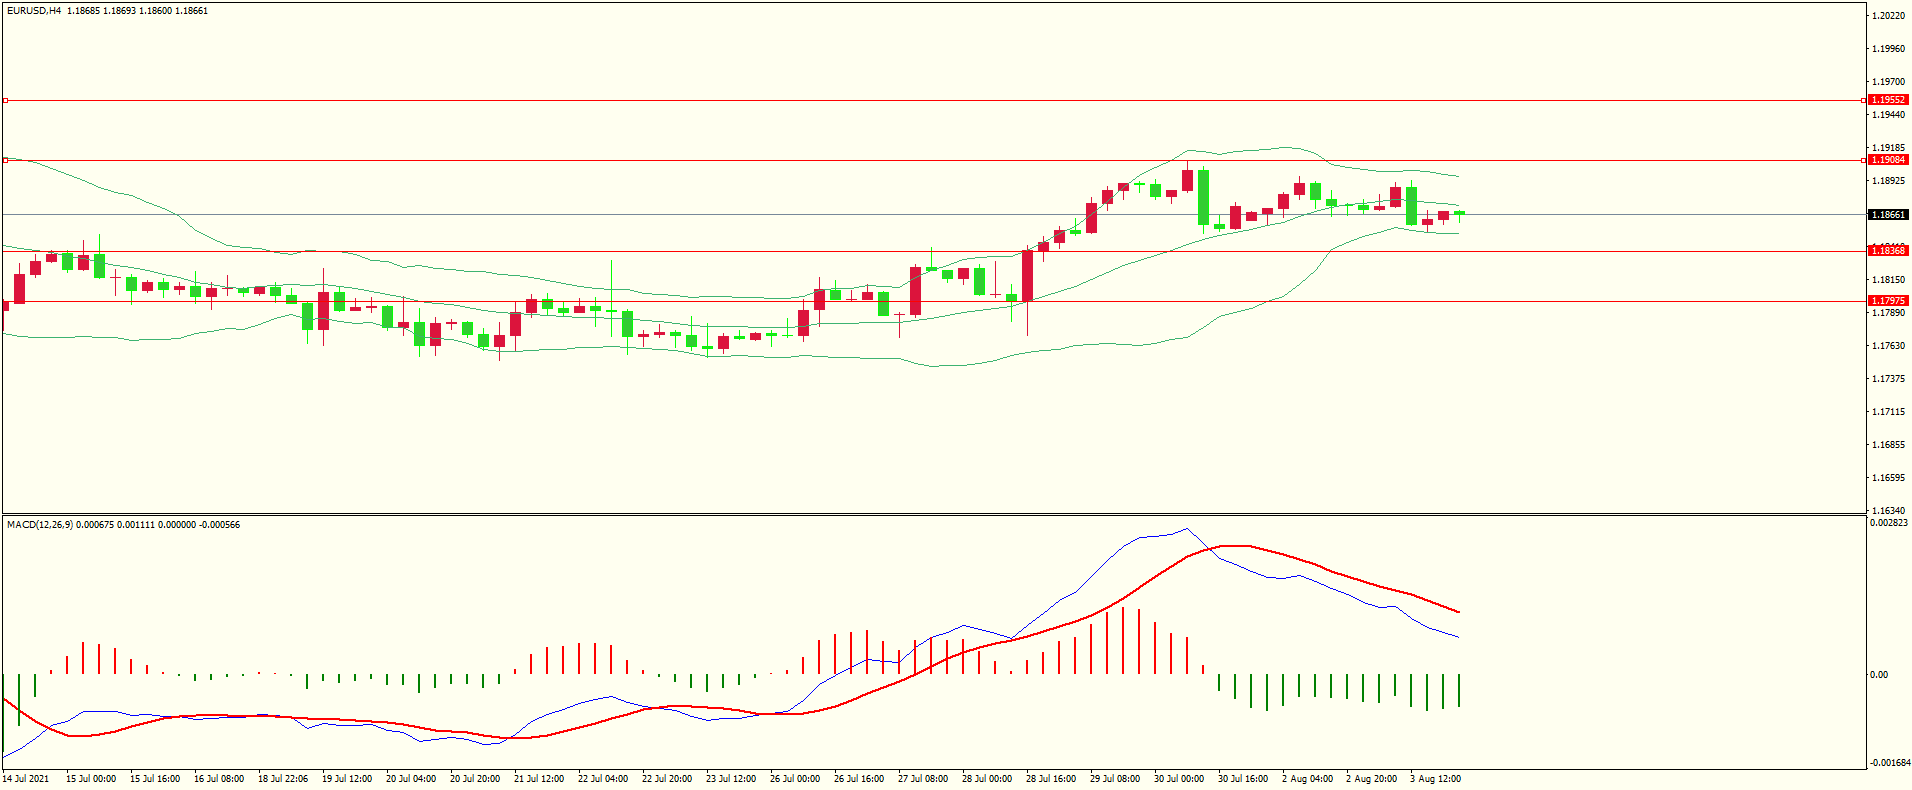The height and width of the screenshot is (790, 1912).
Task: Click the MACD(12,26,9) indicator label
Action: 39,525
